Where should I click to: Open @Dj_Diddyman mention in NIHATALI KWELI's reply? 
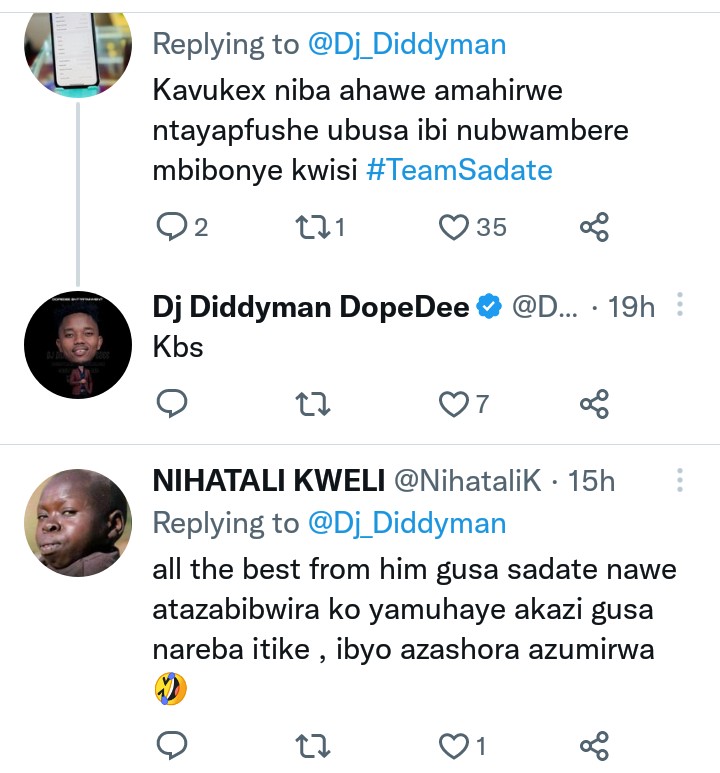click(406, 522)
